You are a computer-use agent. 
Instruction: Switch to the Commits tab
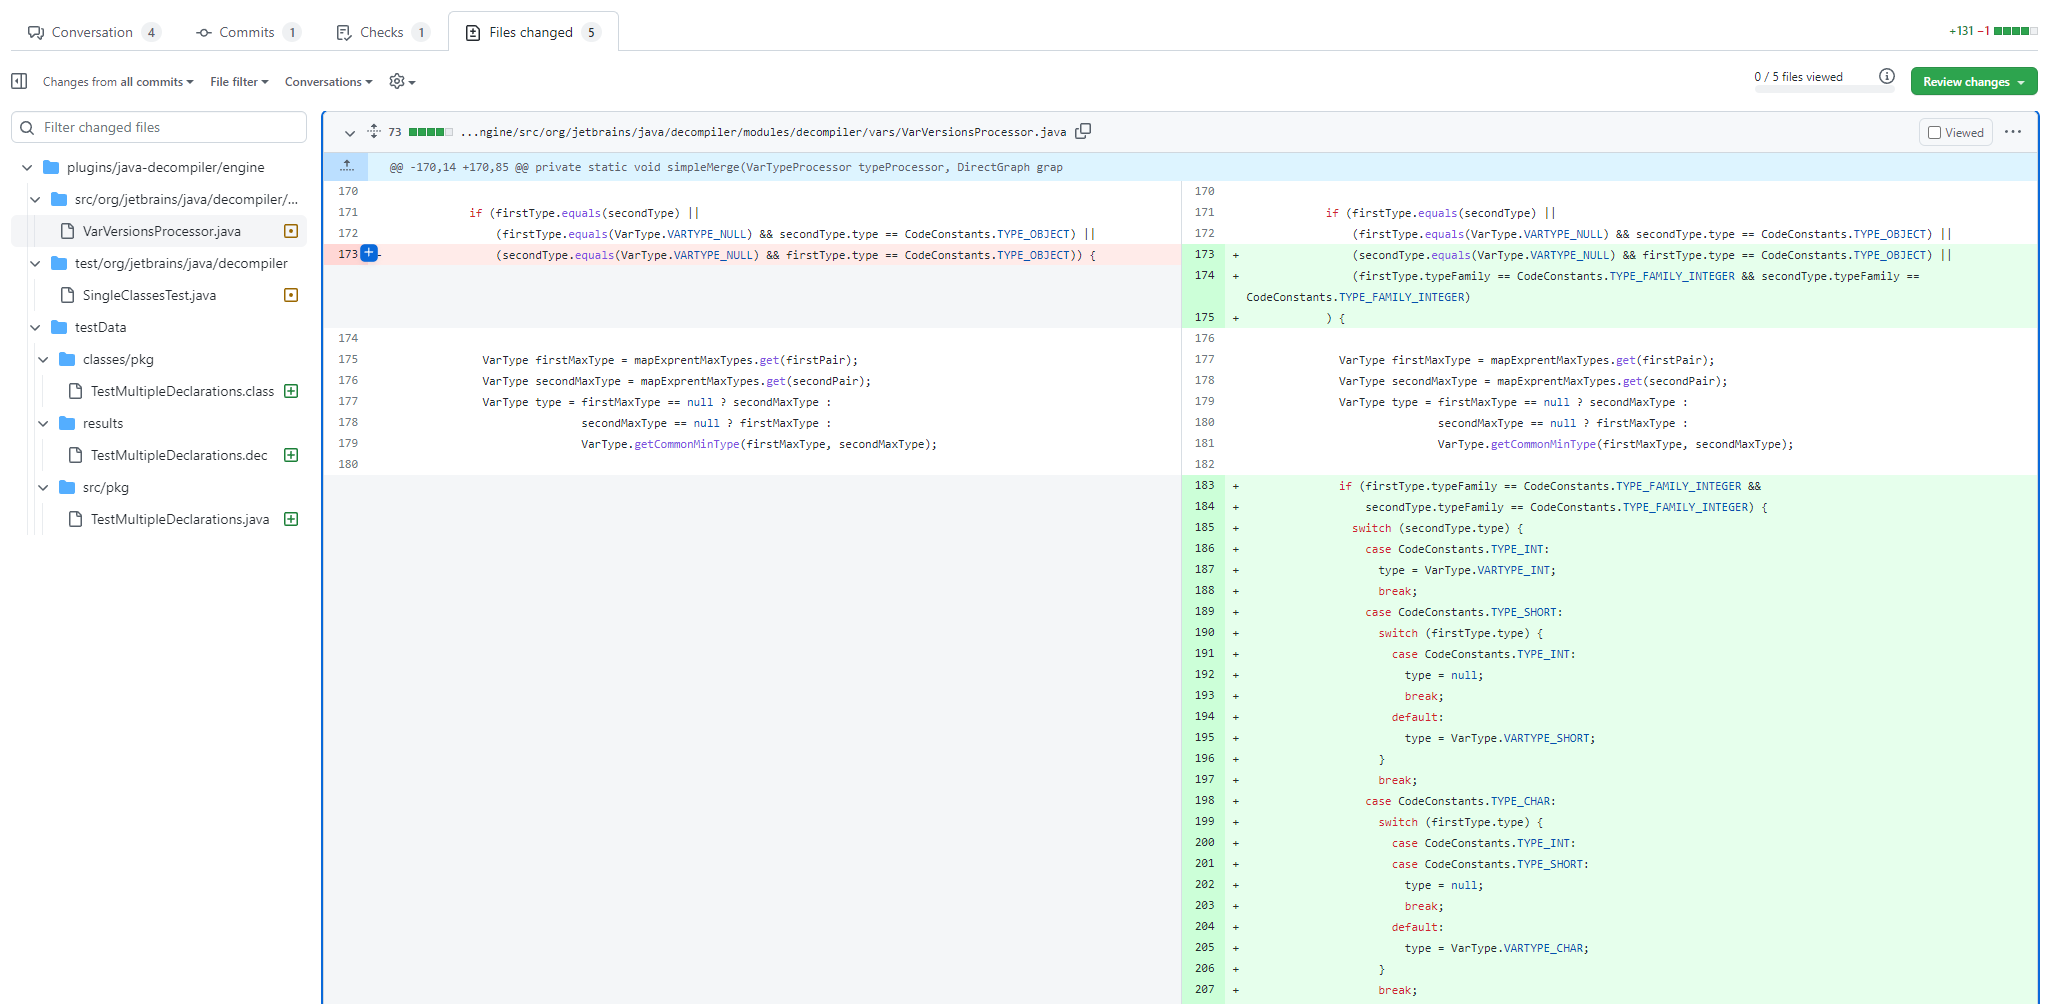tap(248, 32)
